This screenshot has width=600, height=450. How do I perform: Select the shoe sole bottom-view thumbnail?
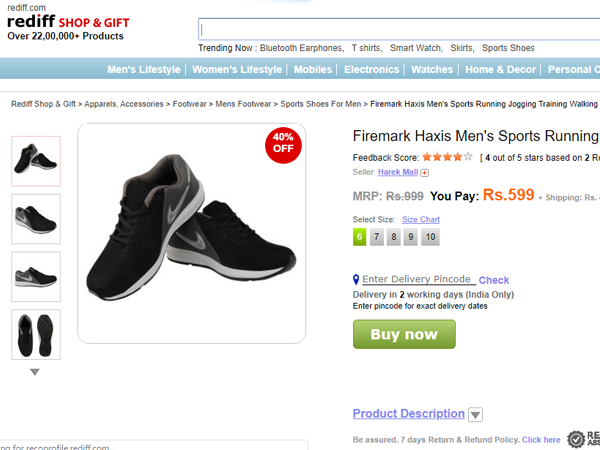[36, 335]
